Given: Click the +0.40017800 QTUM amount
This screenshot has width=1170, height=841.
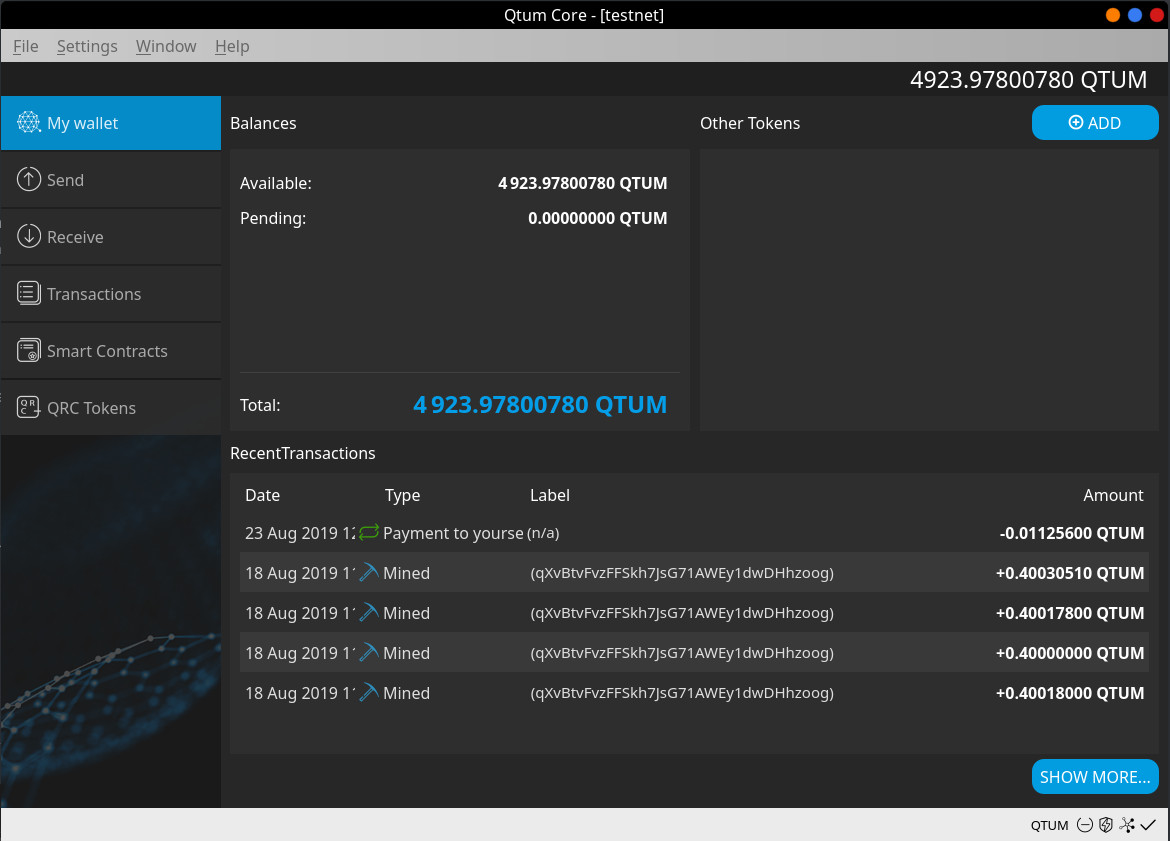Looking at the screenshot, I should tap(1070, 613).
